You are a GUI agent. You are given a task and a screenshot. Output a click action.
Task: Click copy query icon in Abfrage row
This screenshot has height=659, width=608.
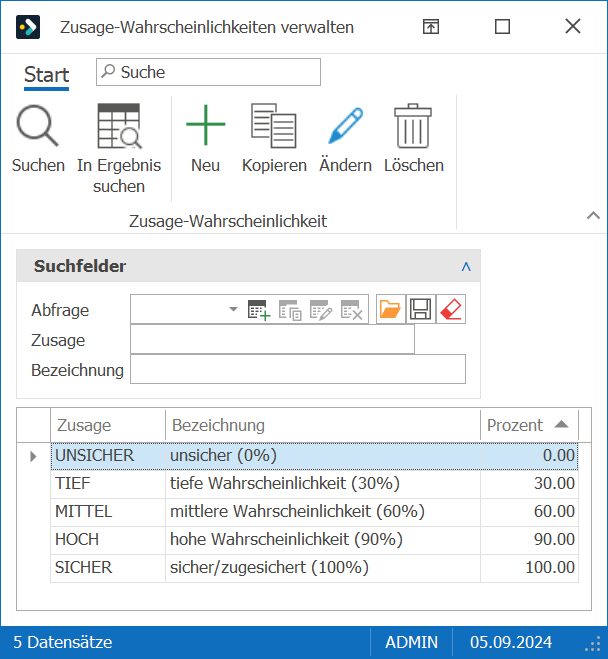click(x=290, y=310)
